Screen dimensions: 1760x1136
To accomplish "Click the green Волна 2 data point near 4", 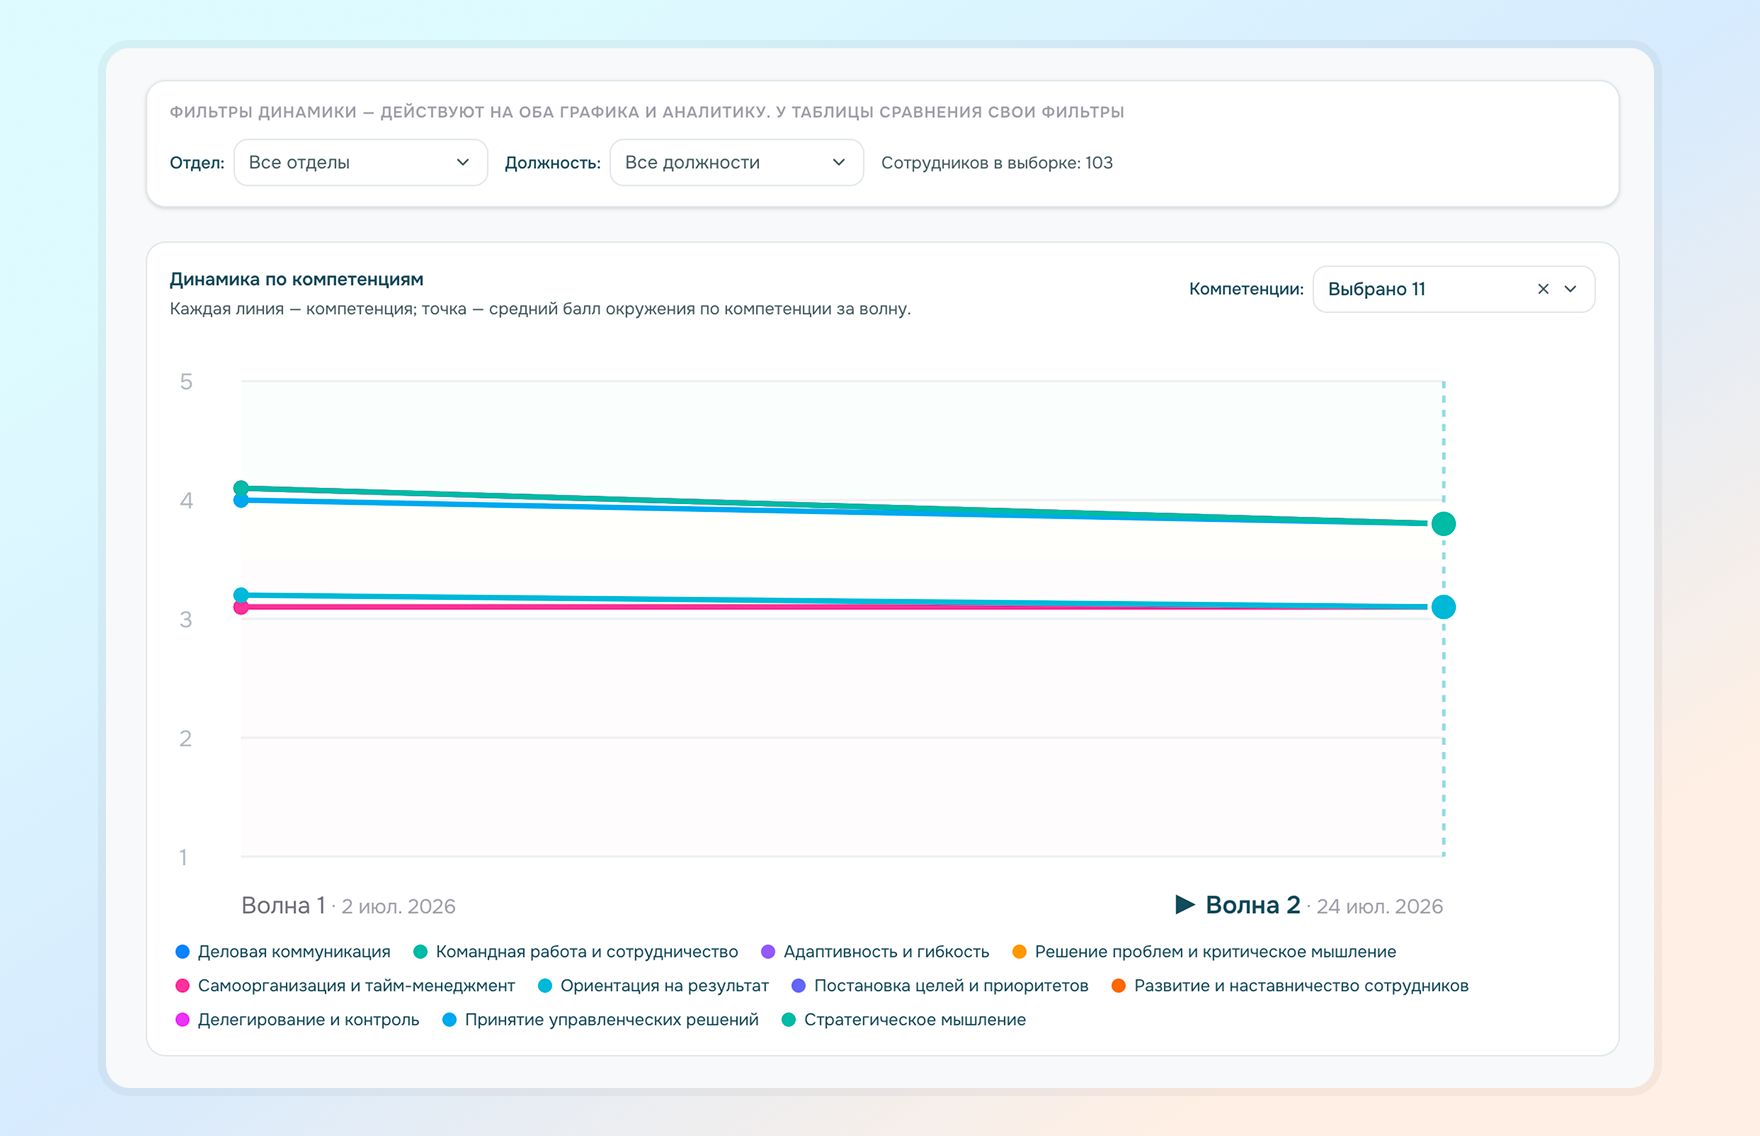I will click(x=1443, y=523).
